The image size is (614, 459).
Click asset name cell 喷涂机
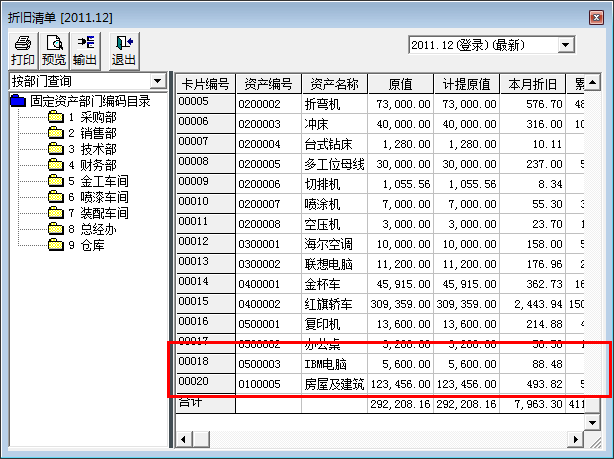(334, 204)
